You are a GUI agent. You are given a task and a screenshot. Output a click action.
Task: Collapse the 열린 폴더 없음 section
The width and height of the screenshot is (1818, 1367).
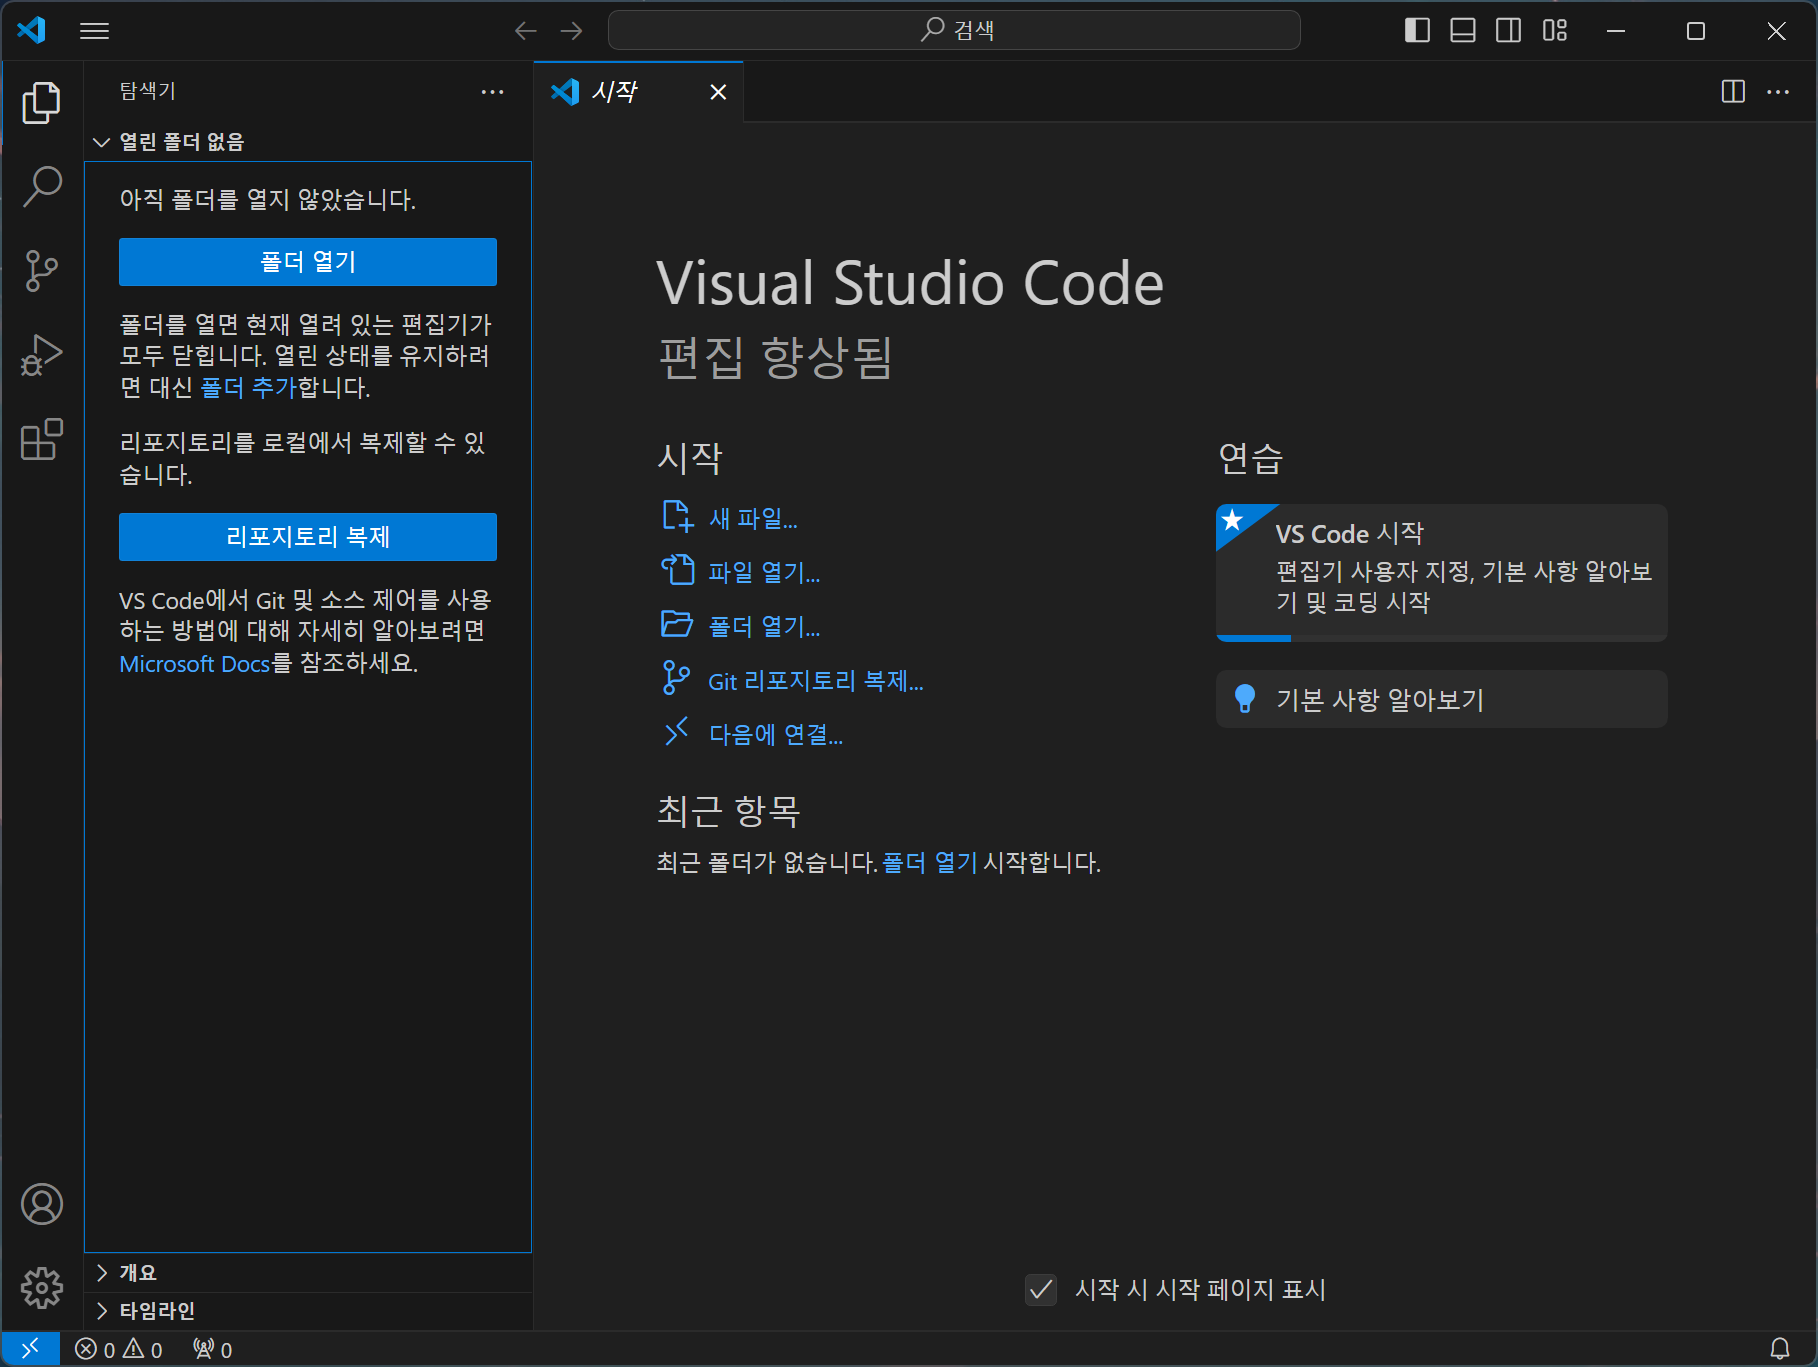coord(307,142)
